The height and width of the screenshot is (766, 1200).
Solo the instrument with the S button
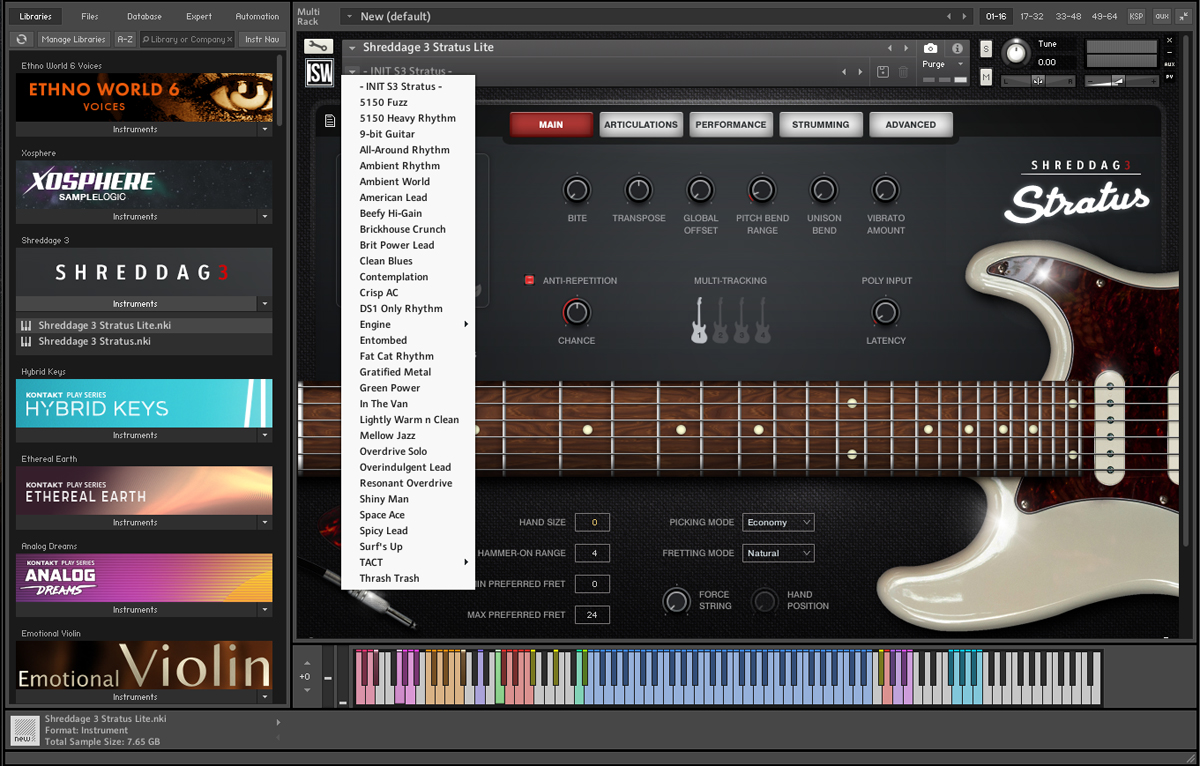pyautogui.click(x=986, y=49)
